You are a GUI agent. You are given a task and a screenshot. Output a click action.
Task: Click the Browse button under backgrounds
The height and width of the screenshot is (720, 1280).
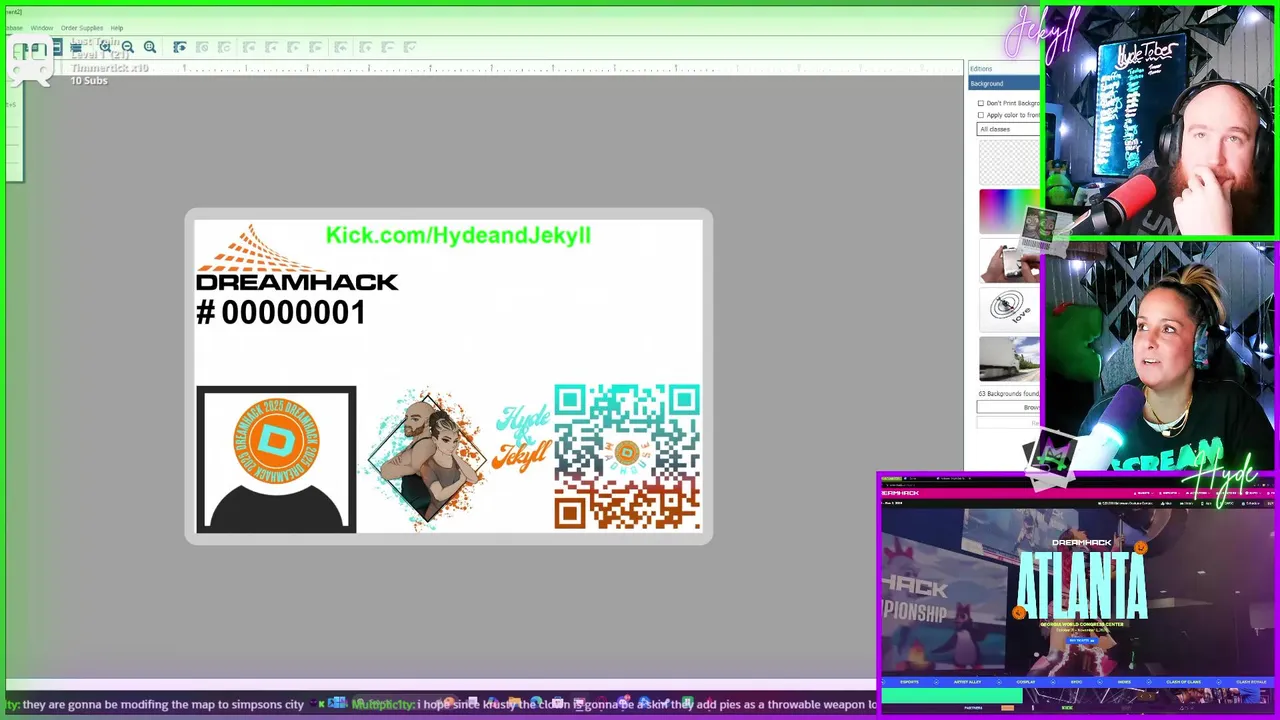tap(1008, 407)
